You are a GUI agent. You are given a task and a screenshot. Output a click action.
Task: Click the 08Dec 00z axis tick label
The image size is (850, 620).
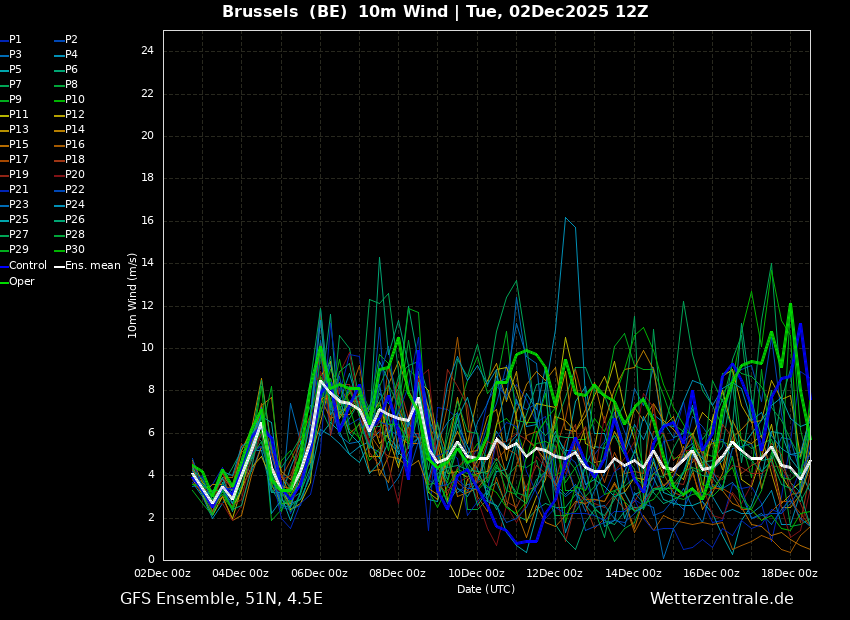click(398, 573)
